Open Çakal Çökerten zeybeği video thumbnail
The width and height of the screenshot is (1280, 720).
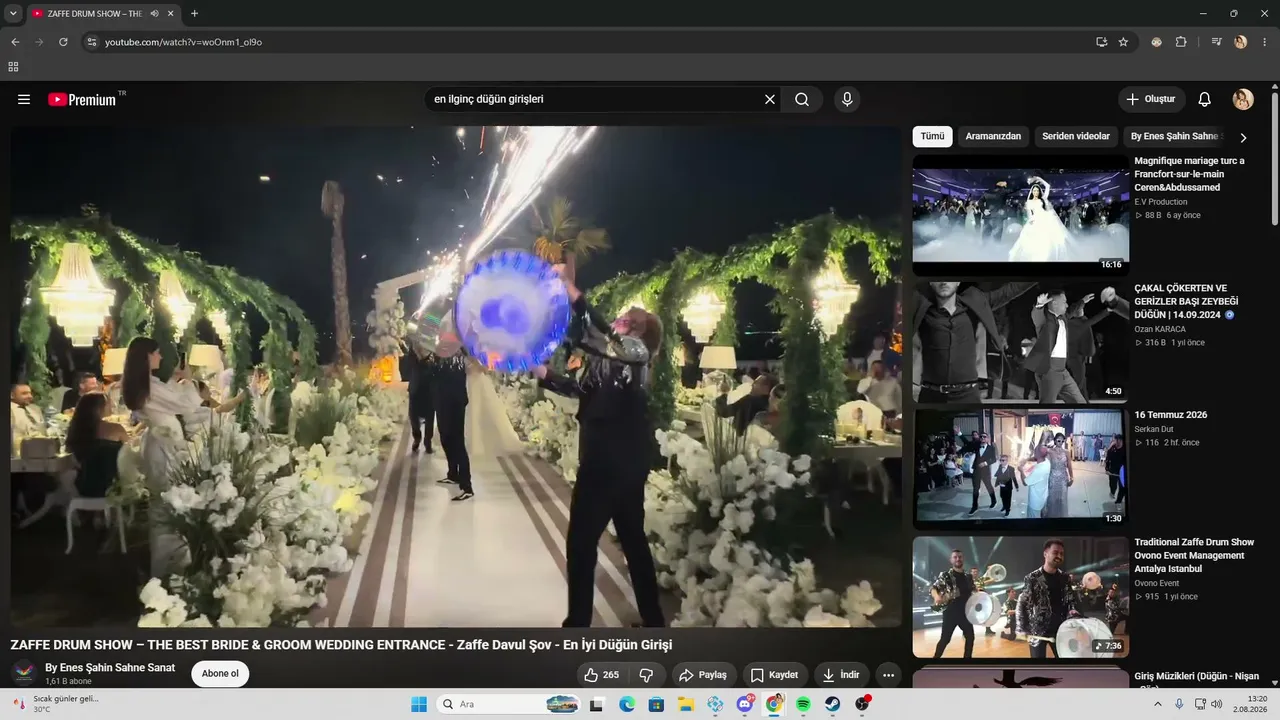coord(1021,342)
